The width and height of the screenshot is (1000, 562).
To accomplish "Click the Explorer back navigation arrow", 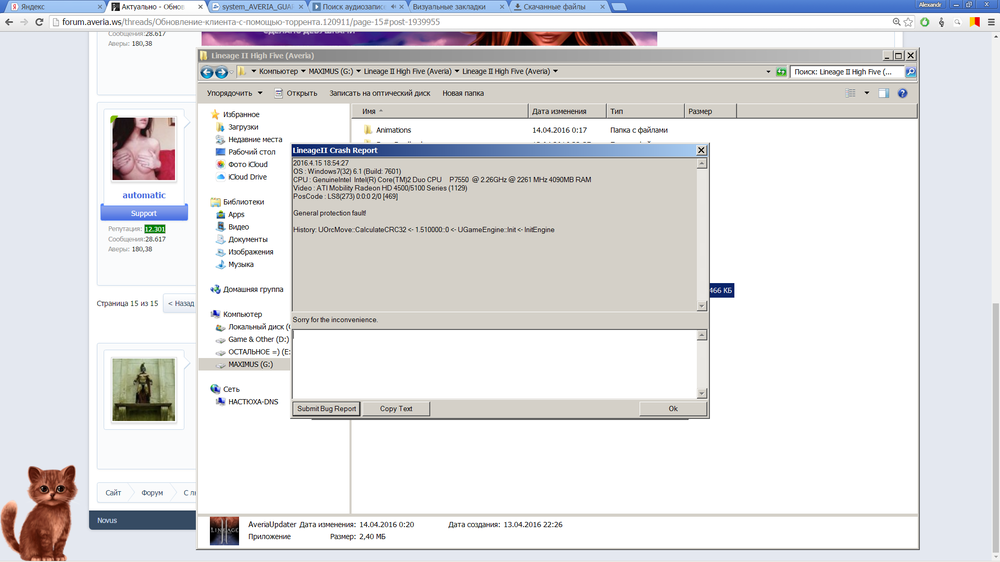I will point(207,72).
